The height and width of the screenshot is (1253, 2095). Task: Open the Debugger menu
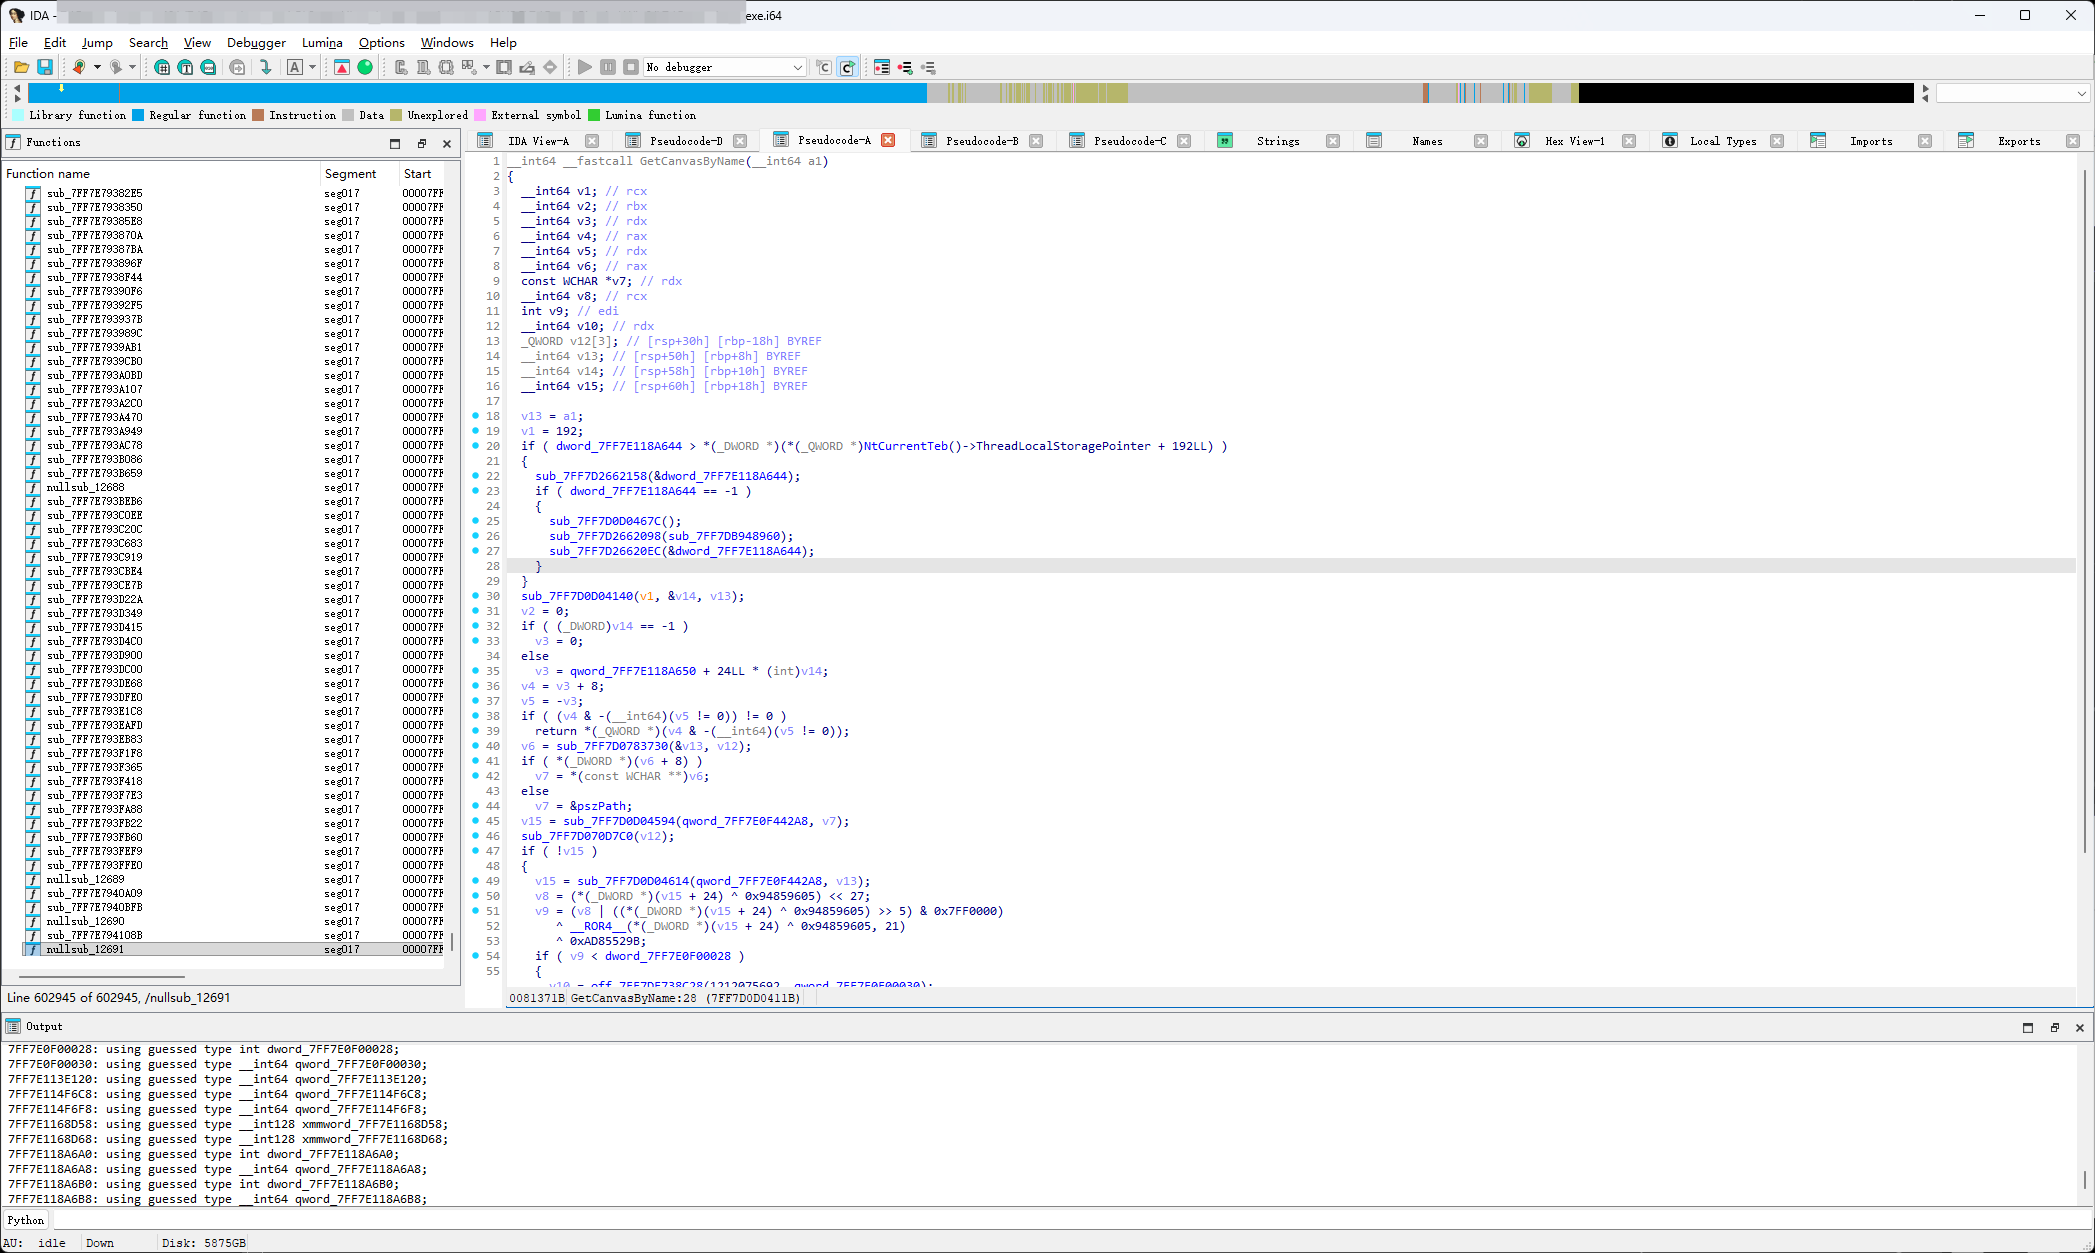pos(256,42)
